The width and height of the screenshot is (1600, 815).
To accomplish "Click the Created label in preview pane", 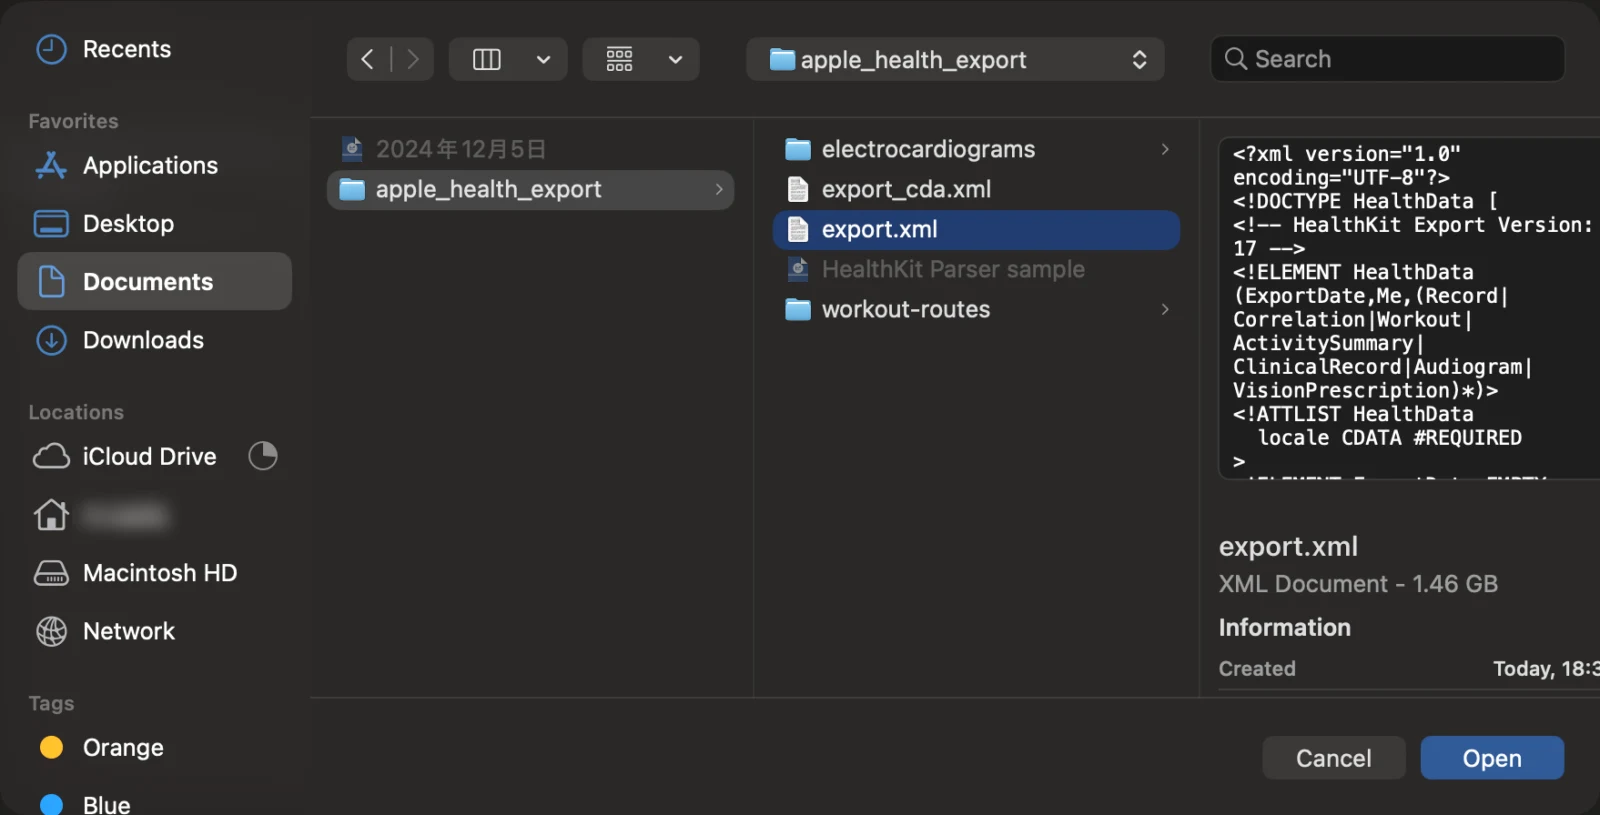I will tap(1257, 668).
